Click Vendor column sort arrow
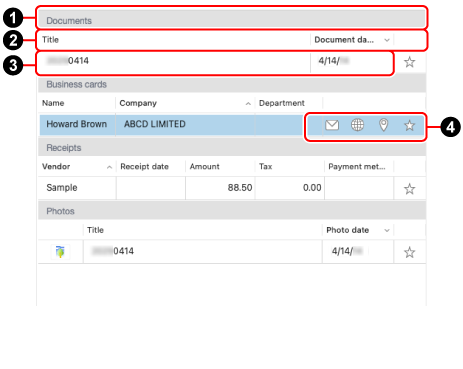The height and width of the screenshot is (369, 463). (x=109, y=167)
